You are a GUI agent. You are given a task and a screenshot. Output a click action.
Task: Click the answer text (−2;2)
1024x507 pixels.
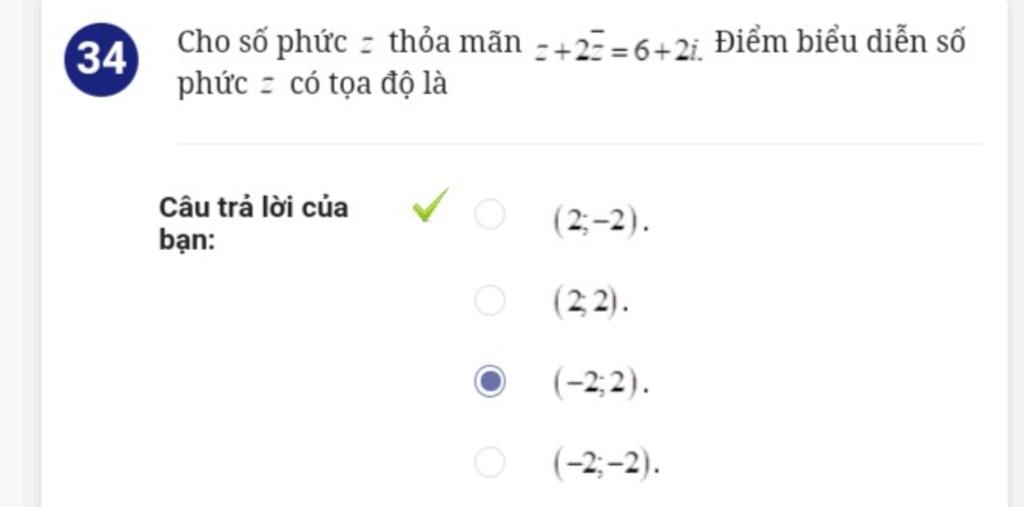[601, 385]
